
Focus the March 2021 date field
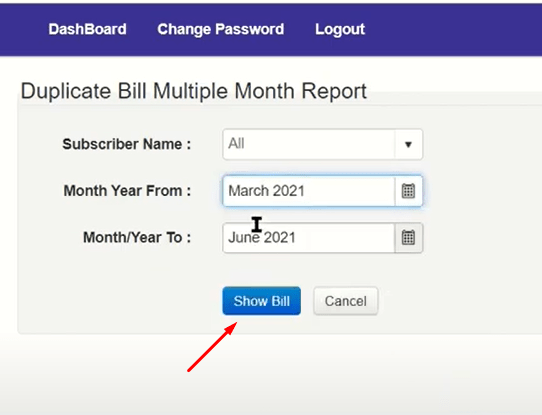coord(309,191)
